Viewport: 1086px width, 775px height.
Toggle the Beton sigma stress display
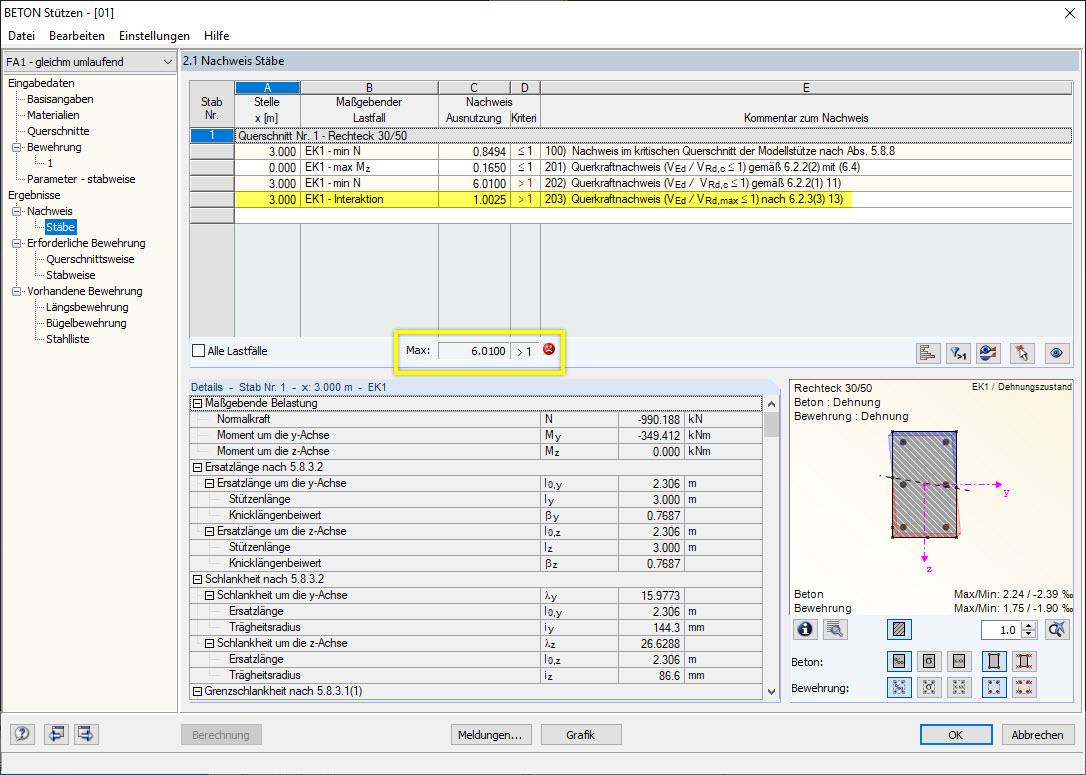click(x=928, y=661)
